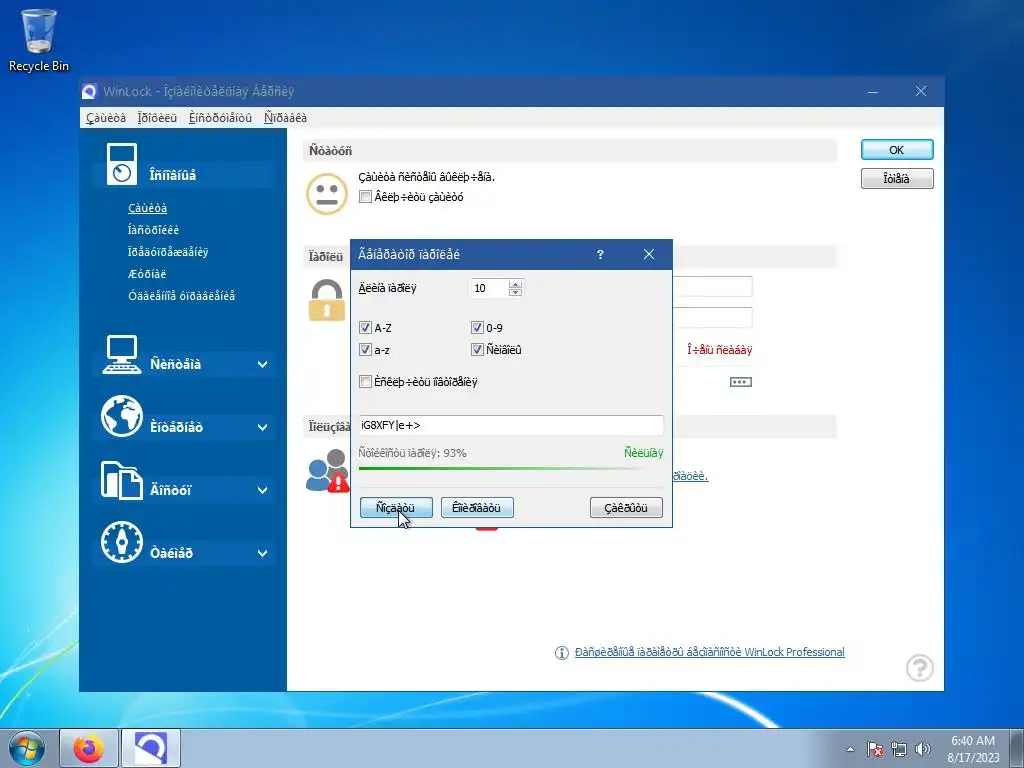This screenshot has height=768, width=1024.
Task: Click the Îòìåíà cancel button
Action: coord(897,178)
